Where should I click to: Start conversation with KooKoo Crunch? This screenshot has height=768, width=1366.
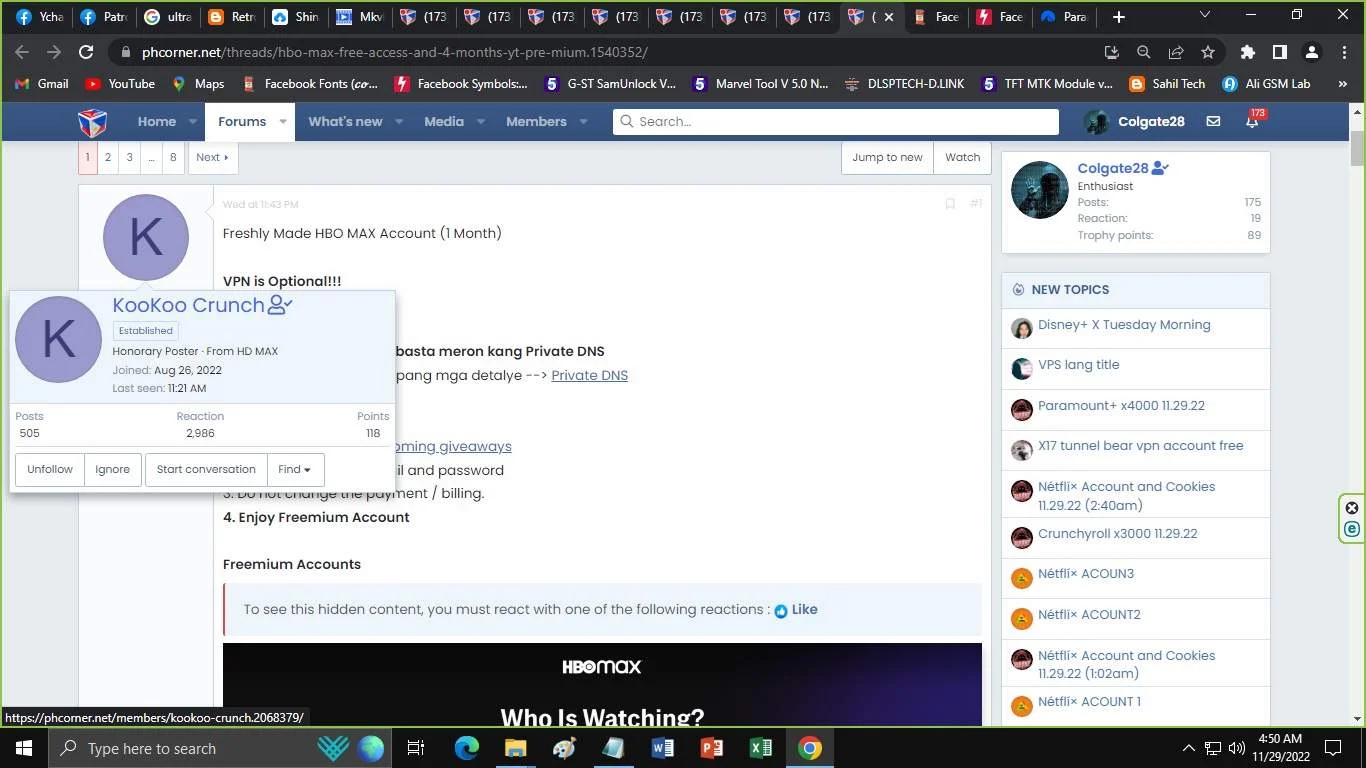pos(206,470)
